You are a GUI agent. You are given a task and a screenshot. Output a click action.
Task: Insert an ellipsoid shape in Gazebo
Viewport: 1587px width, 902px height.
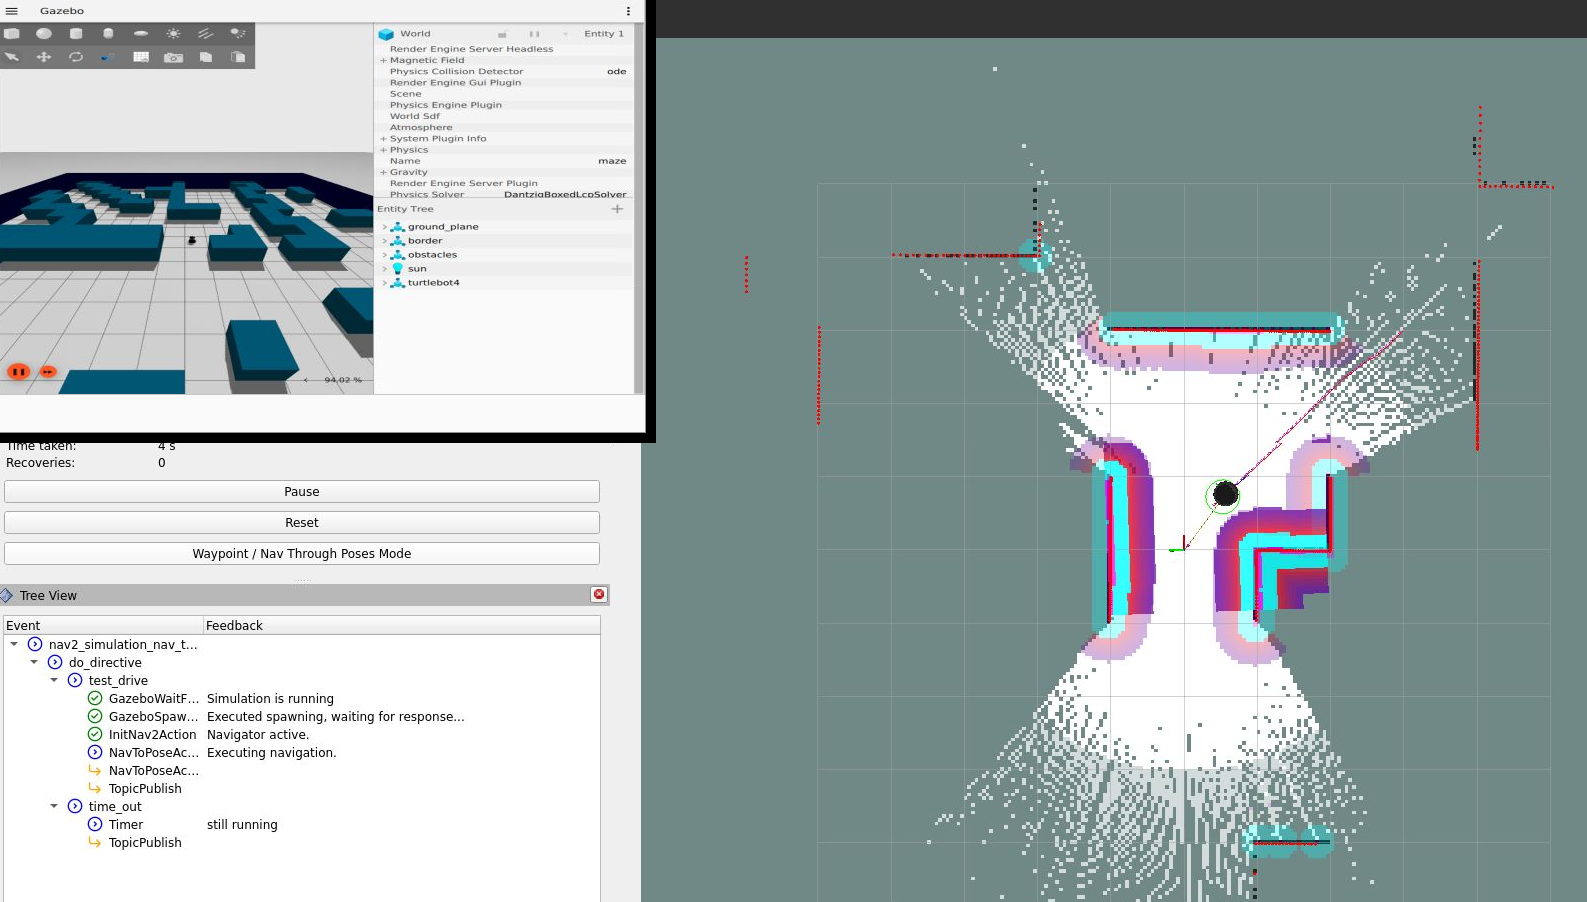pyautogui.click(x=141, y=33)
